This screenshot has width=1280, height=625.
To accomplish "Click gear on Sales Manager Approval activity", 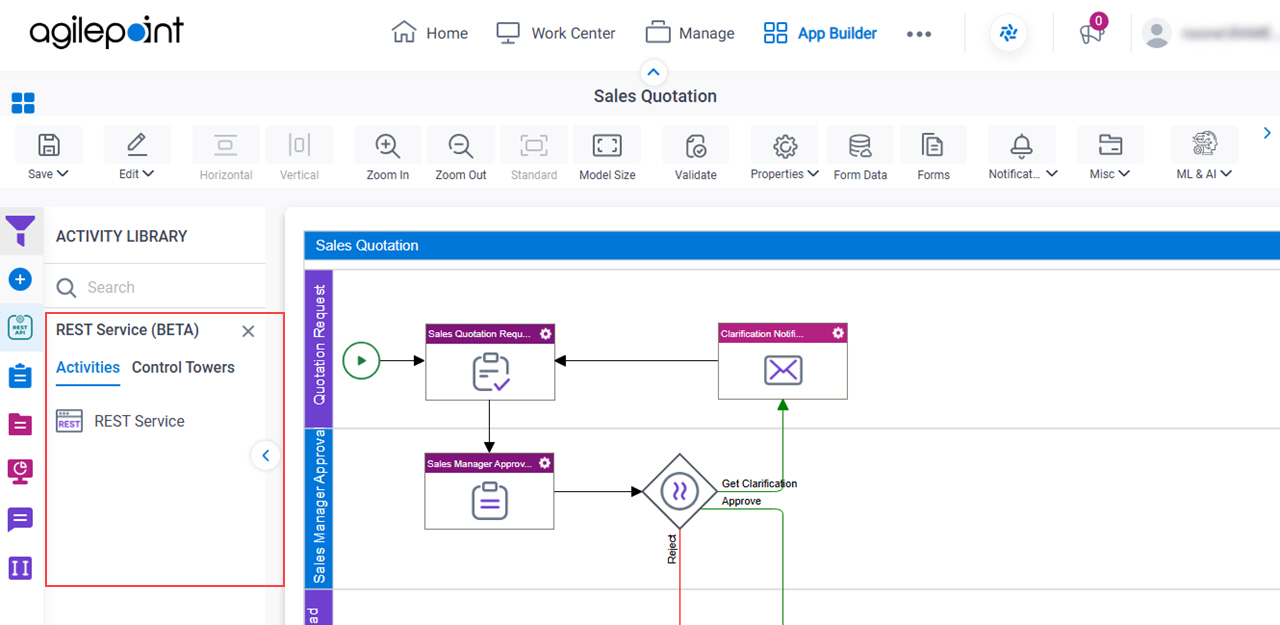I will pos(545,463).
